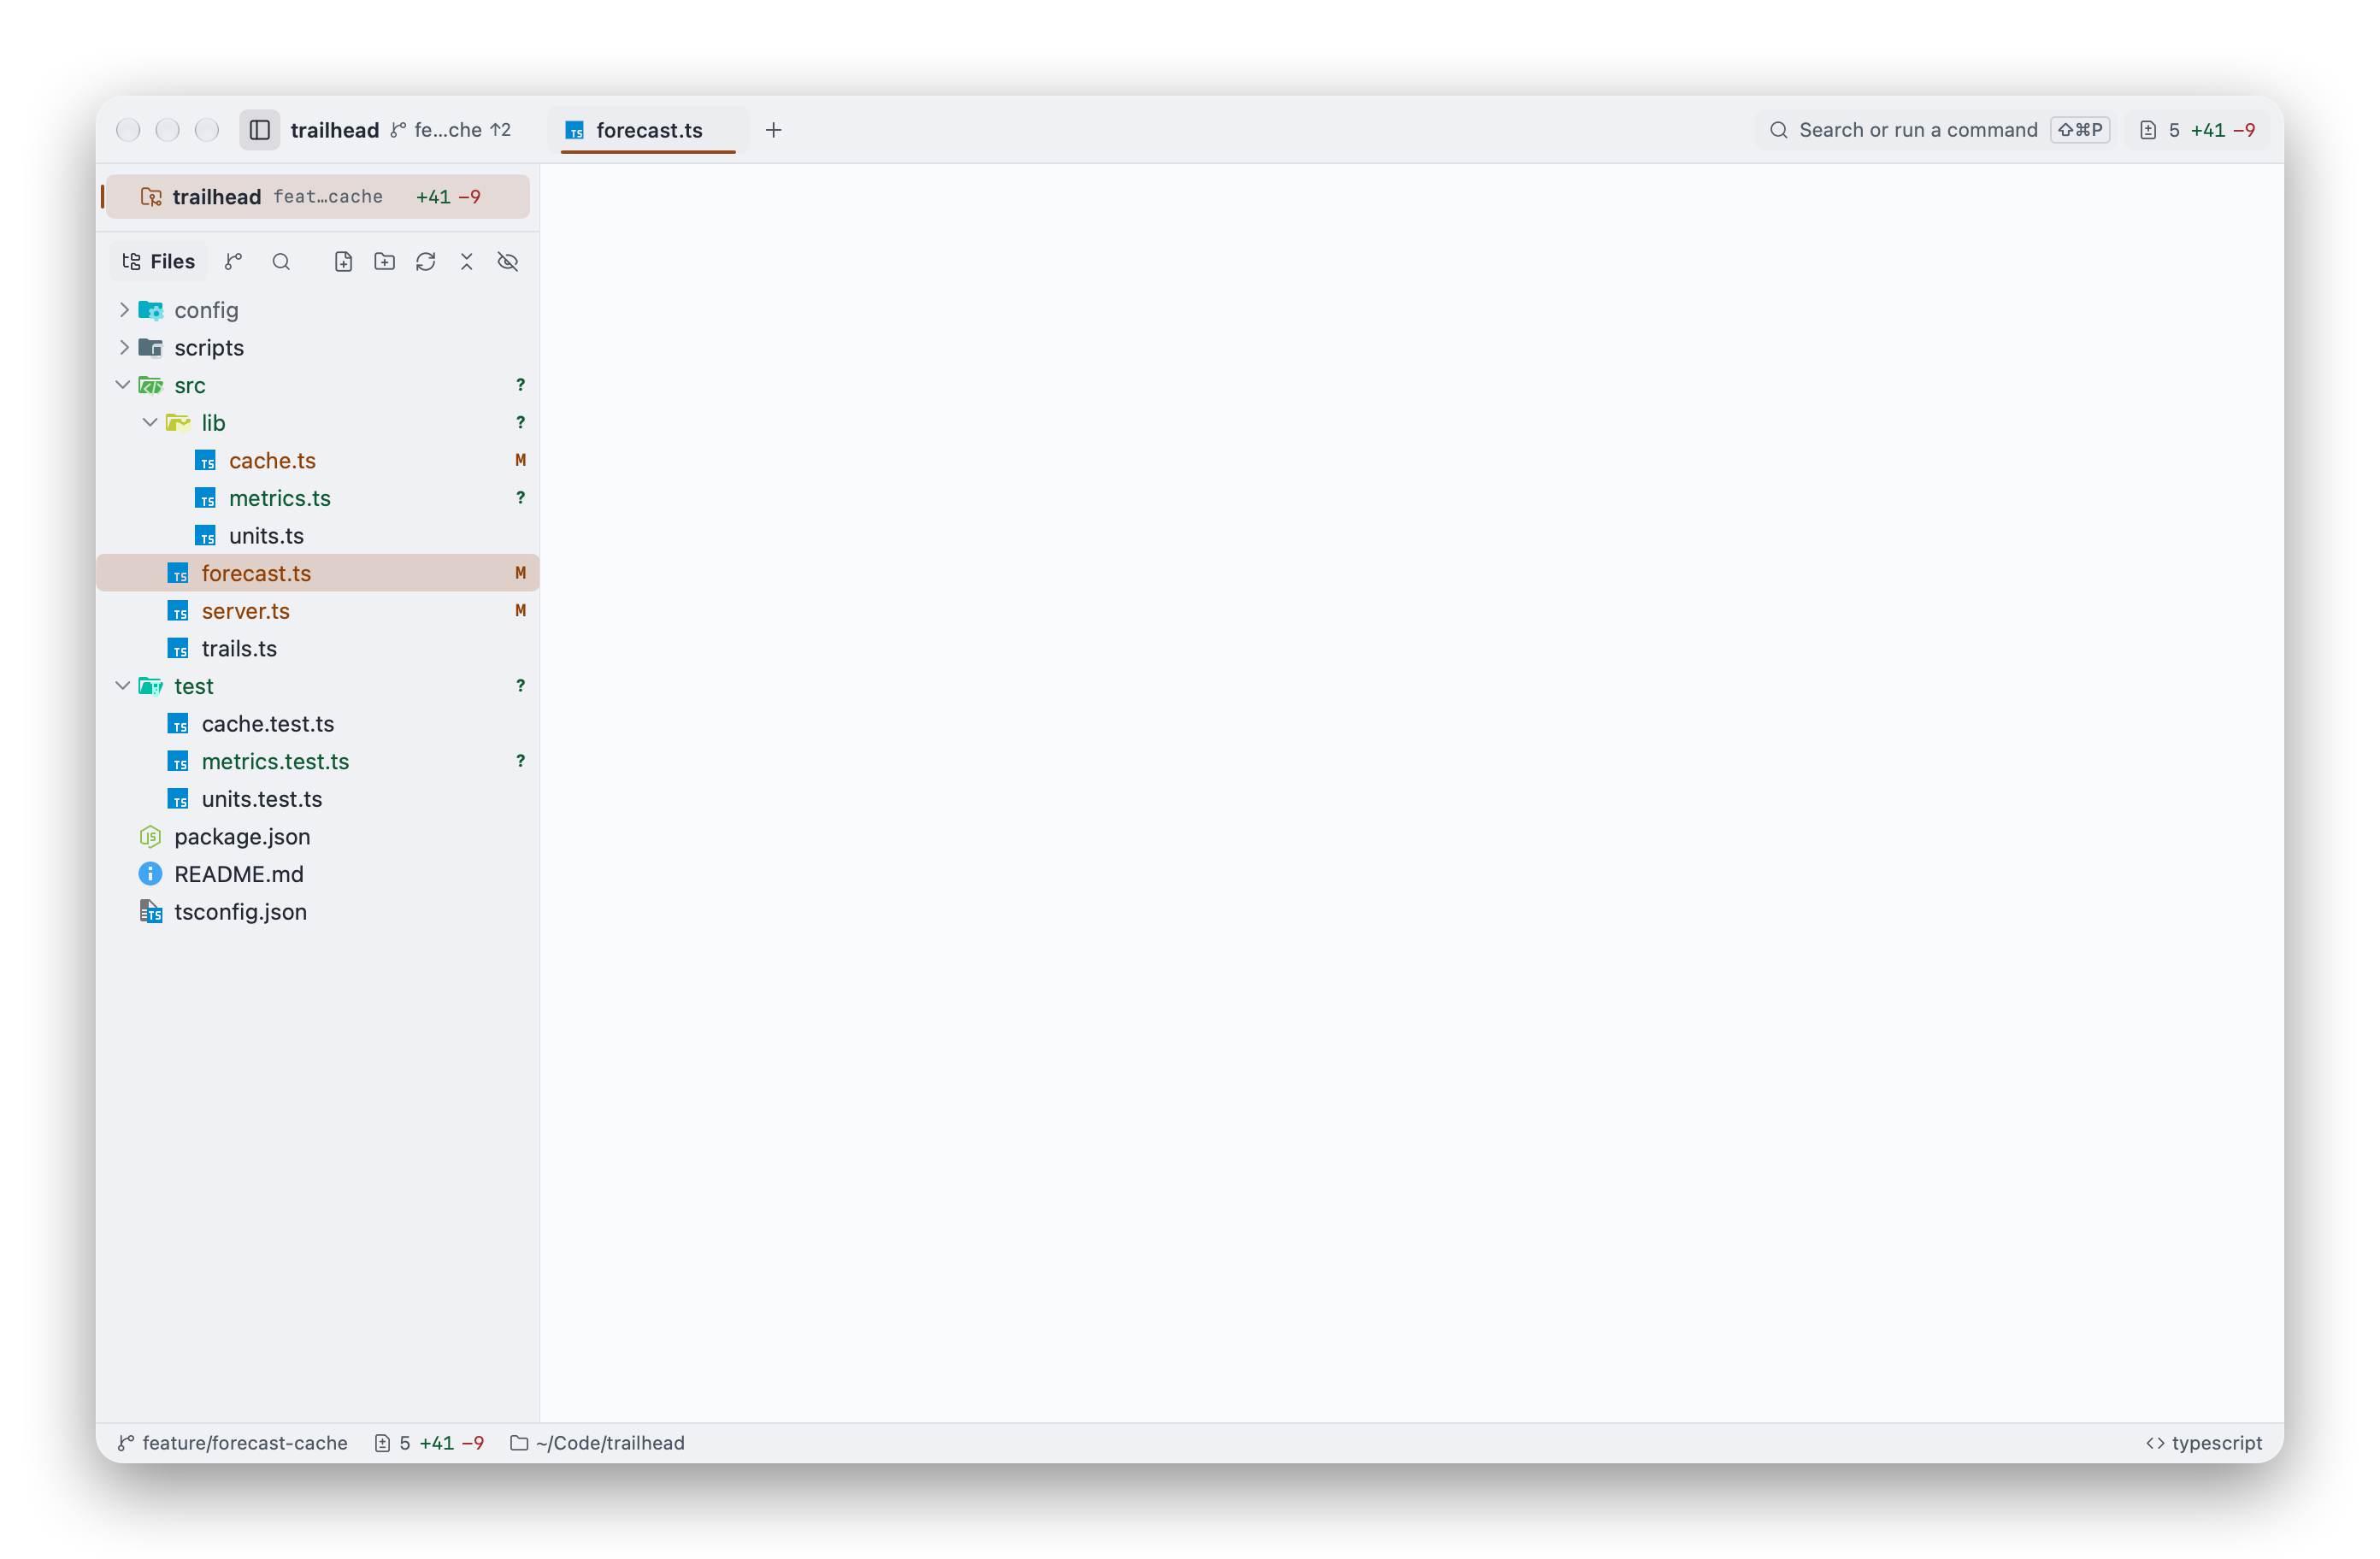Add a new tab with plus button
This screenshot has height=1559, width=2380.
click(x=773, y=130)
